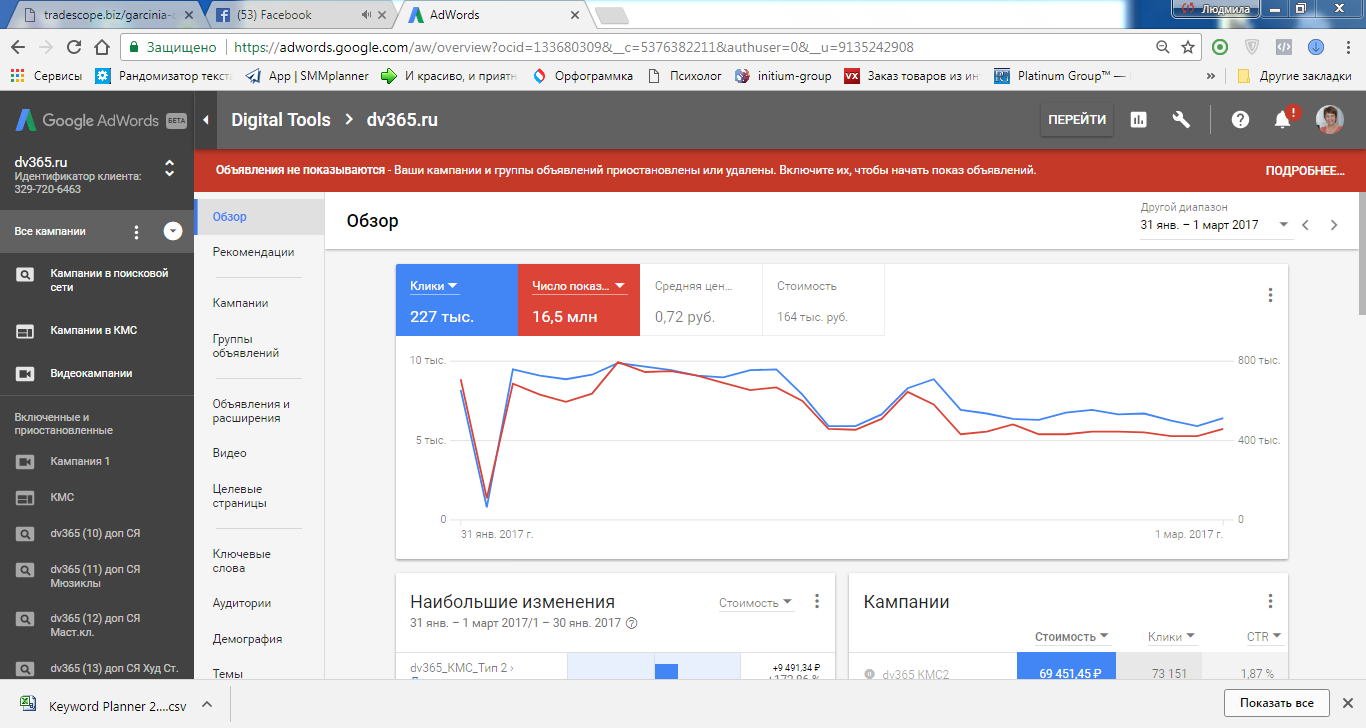This screenshot has width=1366, height=728.
Task: Click ПОДРОБНЕЕ in the red alert bar
Action: 1305,171
